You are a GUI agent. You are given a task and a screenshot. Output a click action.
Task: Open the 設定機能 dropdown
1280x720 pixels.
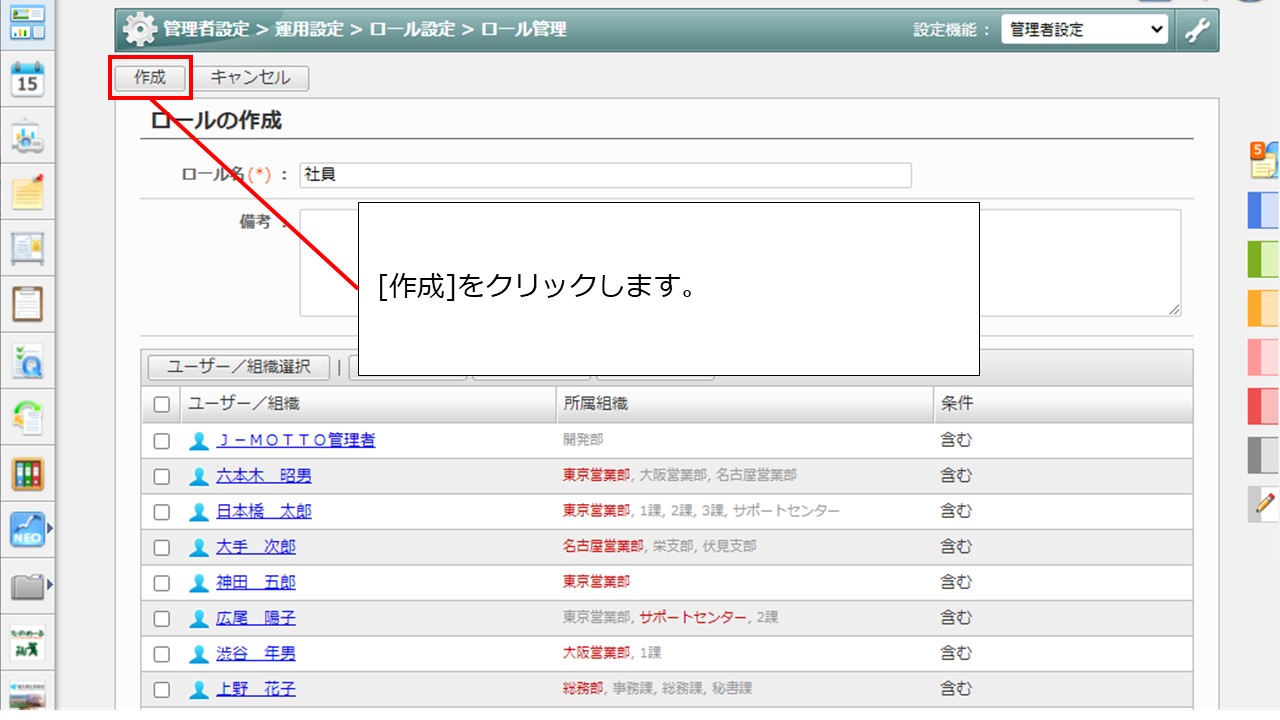(x=1084, y=30)
